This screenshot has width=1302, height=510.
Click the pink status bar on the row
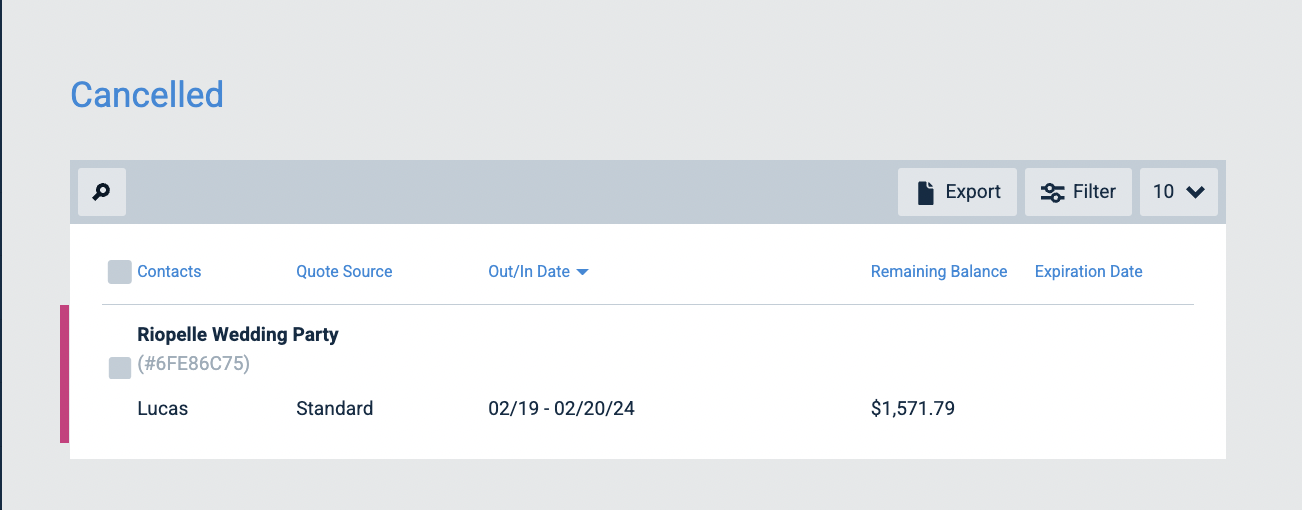point(65,374)
